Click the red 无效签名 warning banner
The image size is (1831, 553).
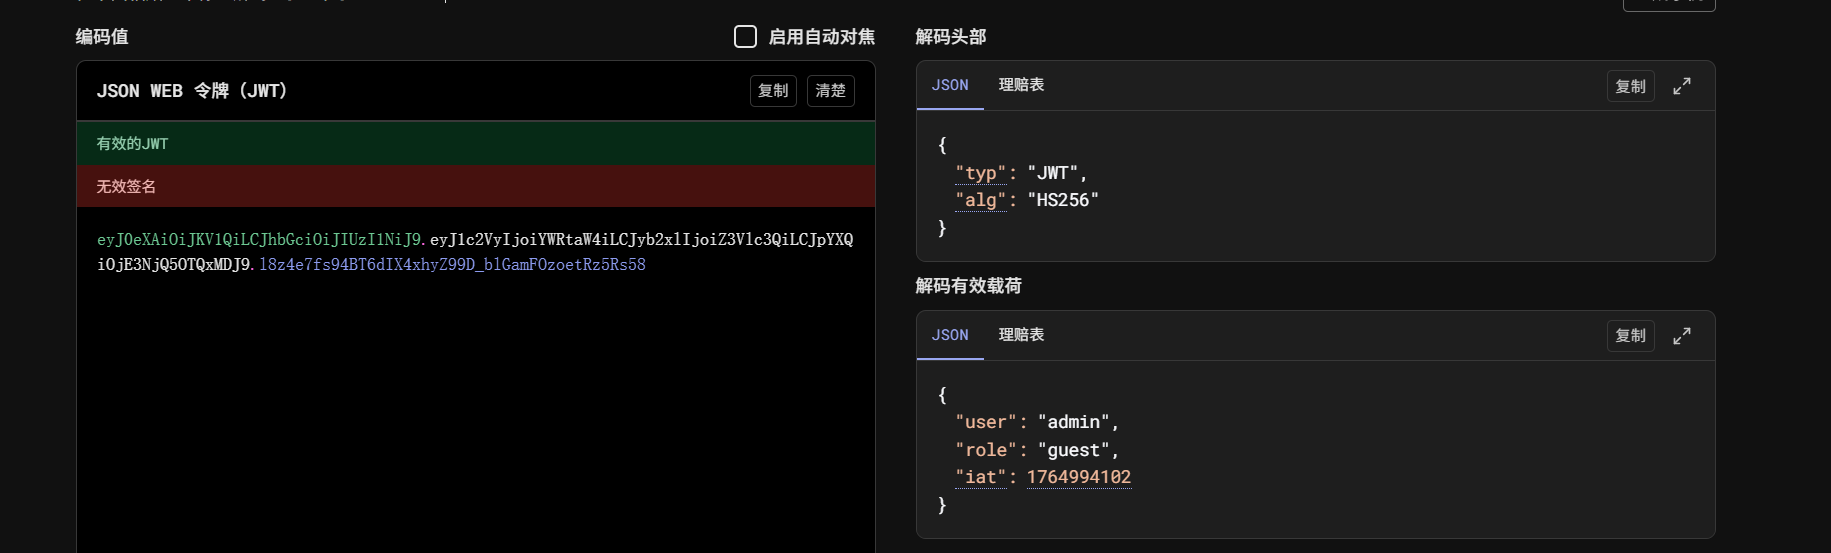[x=476, y=187]
